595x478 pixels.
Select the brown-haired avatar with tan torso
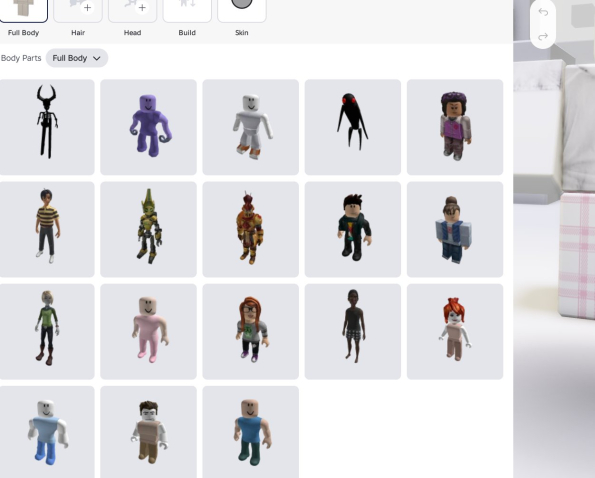(x=148, y=432)
